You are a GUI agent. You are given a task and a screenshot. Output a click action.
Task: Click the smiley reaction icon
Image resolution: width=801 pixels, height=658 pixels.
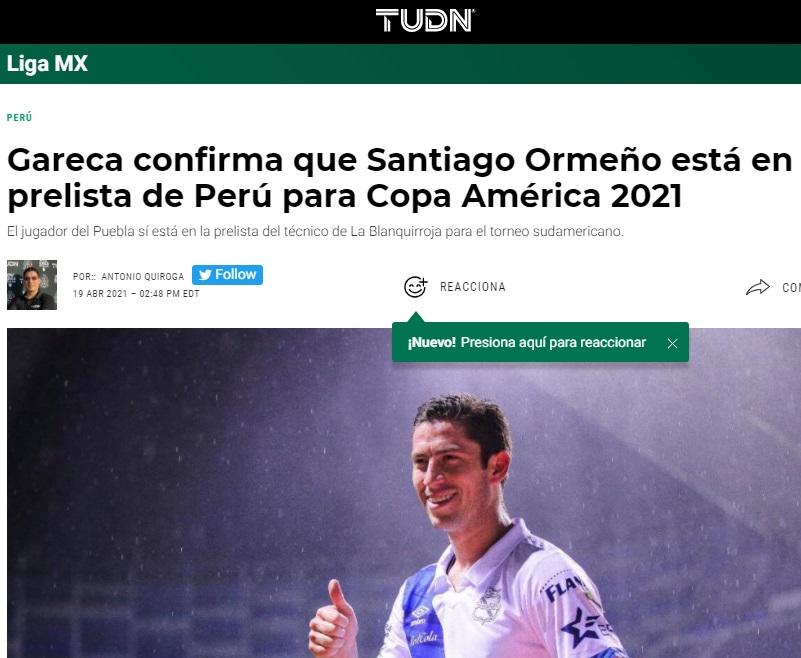point(415,287)
